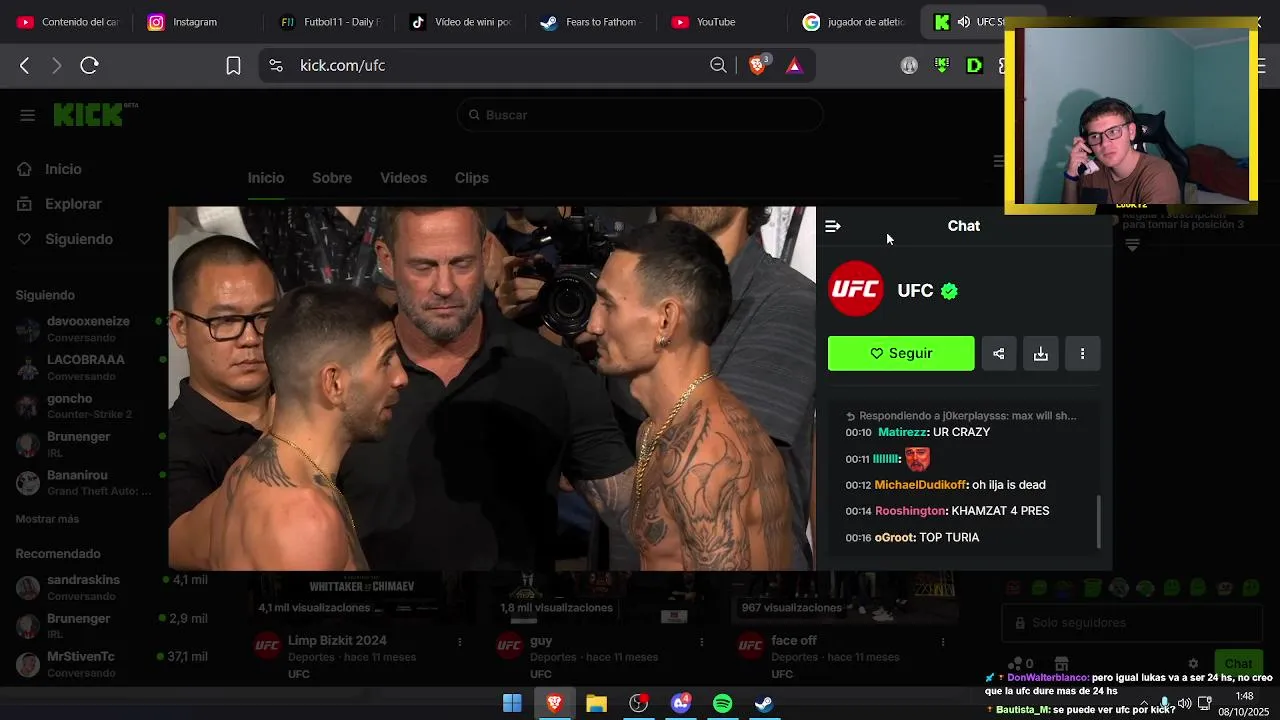Image resolution: width=1280 pixels, height=720 pixels.
Task: Switch to the Clips tab
Action: [472, 178]
